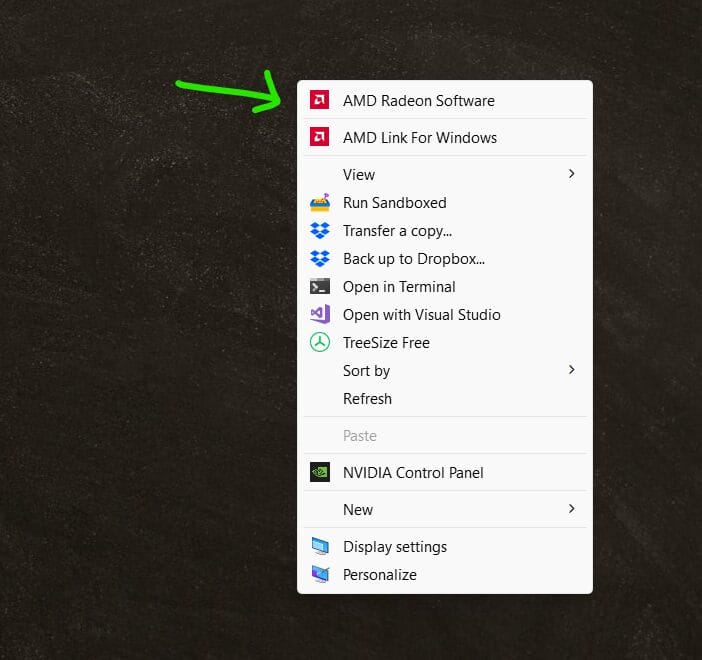The width and height of the screenshot is (702, 660).
Task: Choose Open with Visual Studio
Action: point(445,314)
